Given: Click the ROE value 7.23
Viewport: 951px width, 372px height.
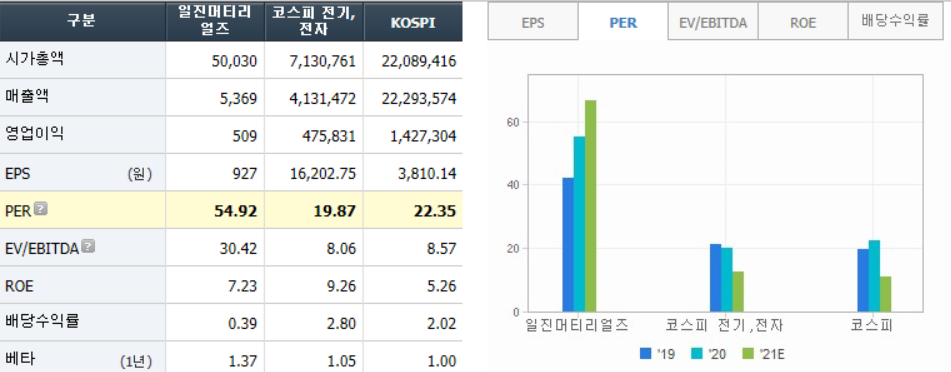Looking at the screenshot, I should pos(242,286).
